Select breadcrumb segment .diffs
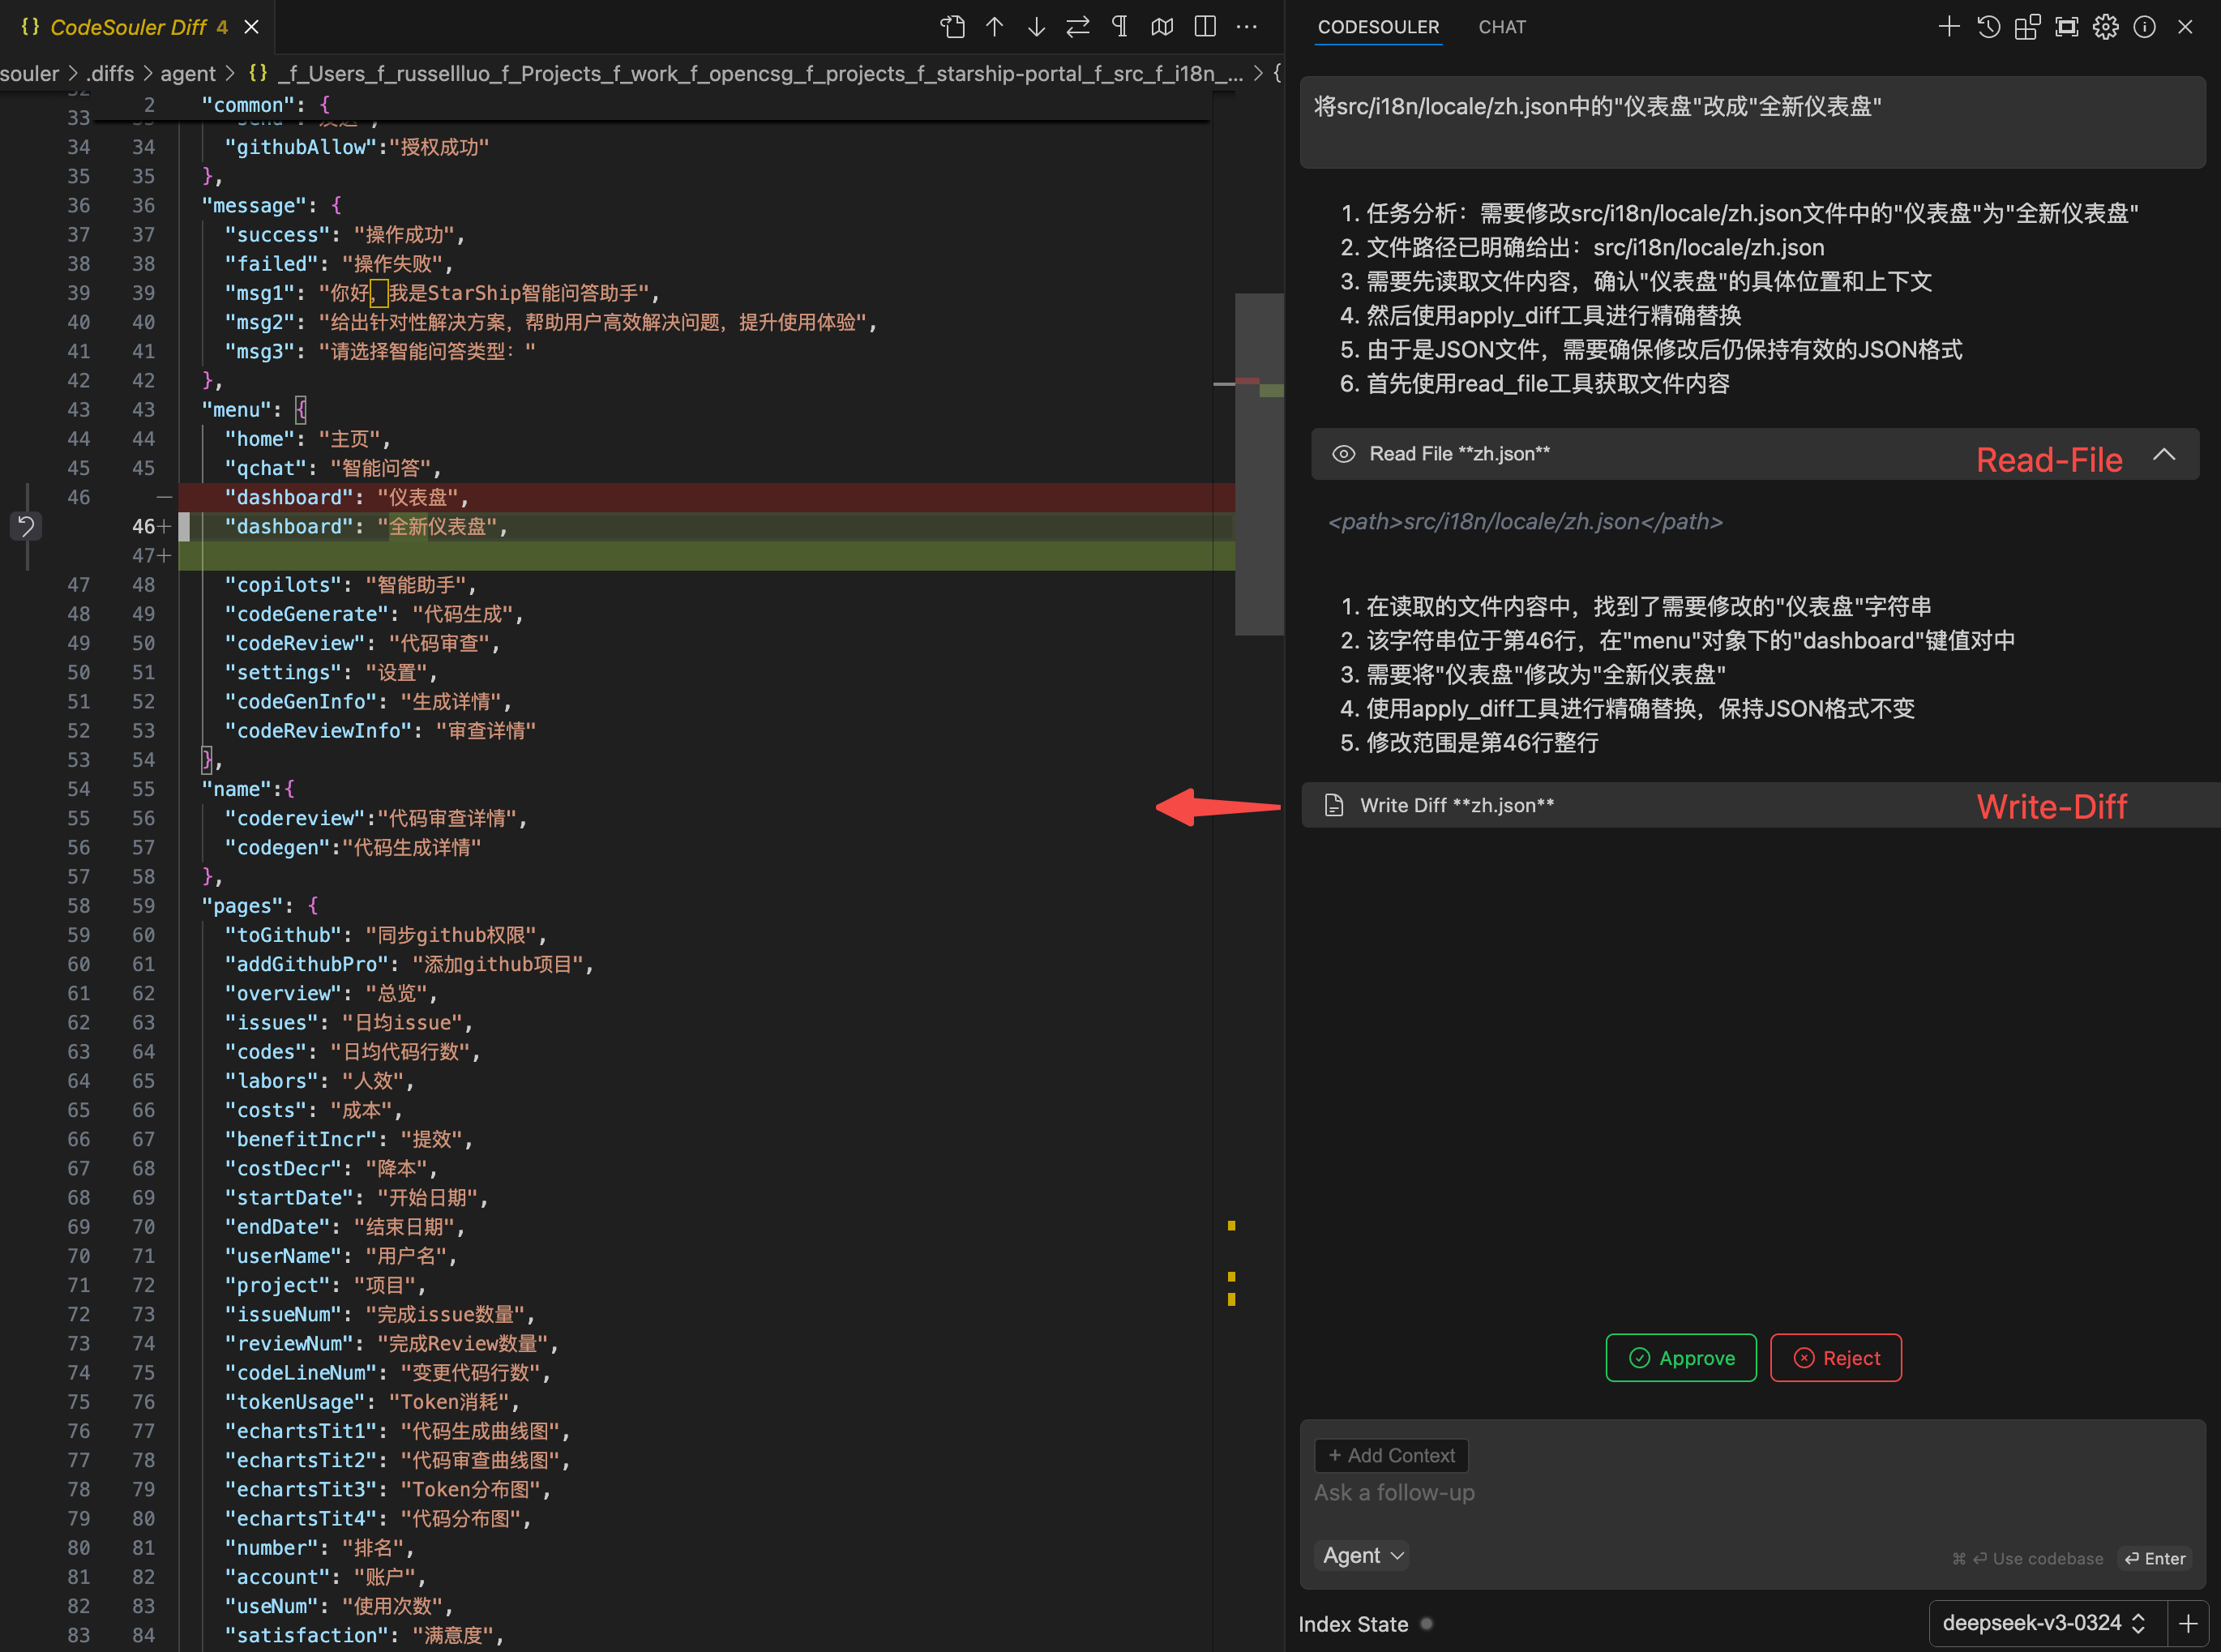The height and width of the screenshot is (1652, 2221). (x=111, y=73)
